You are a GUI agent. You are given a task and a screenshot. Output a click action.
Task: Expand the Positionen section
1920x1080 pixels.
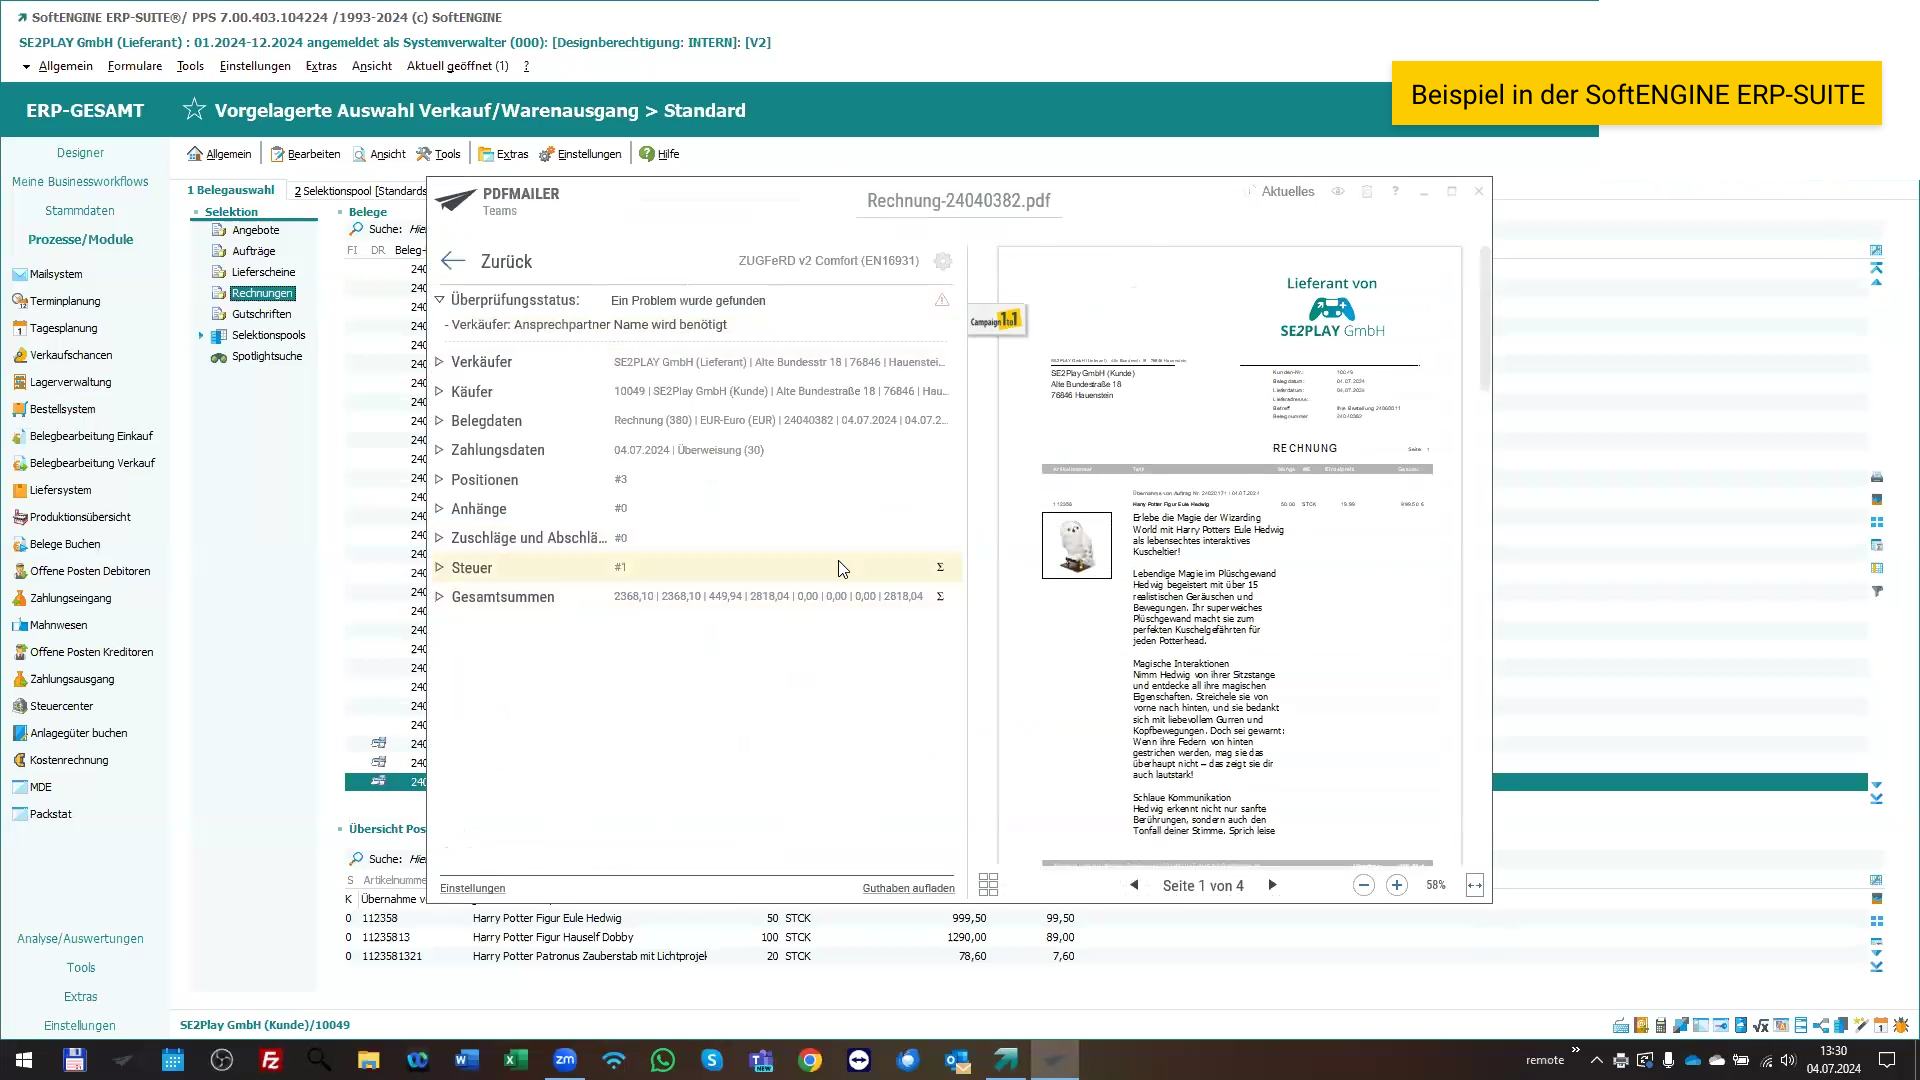439,479
